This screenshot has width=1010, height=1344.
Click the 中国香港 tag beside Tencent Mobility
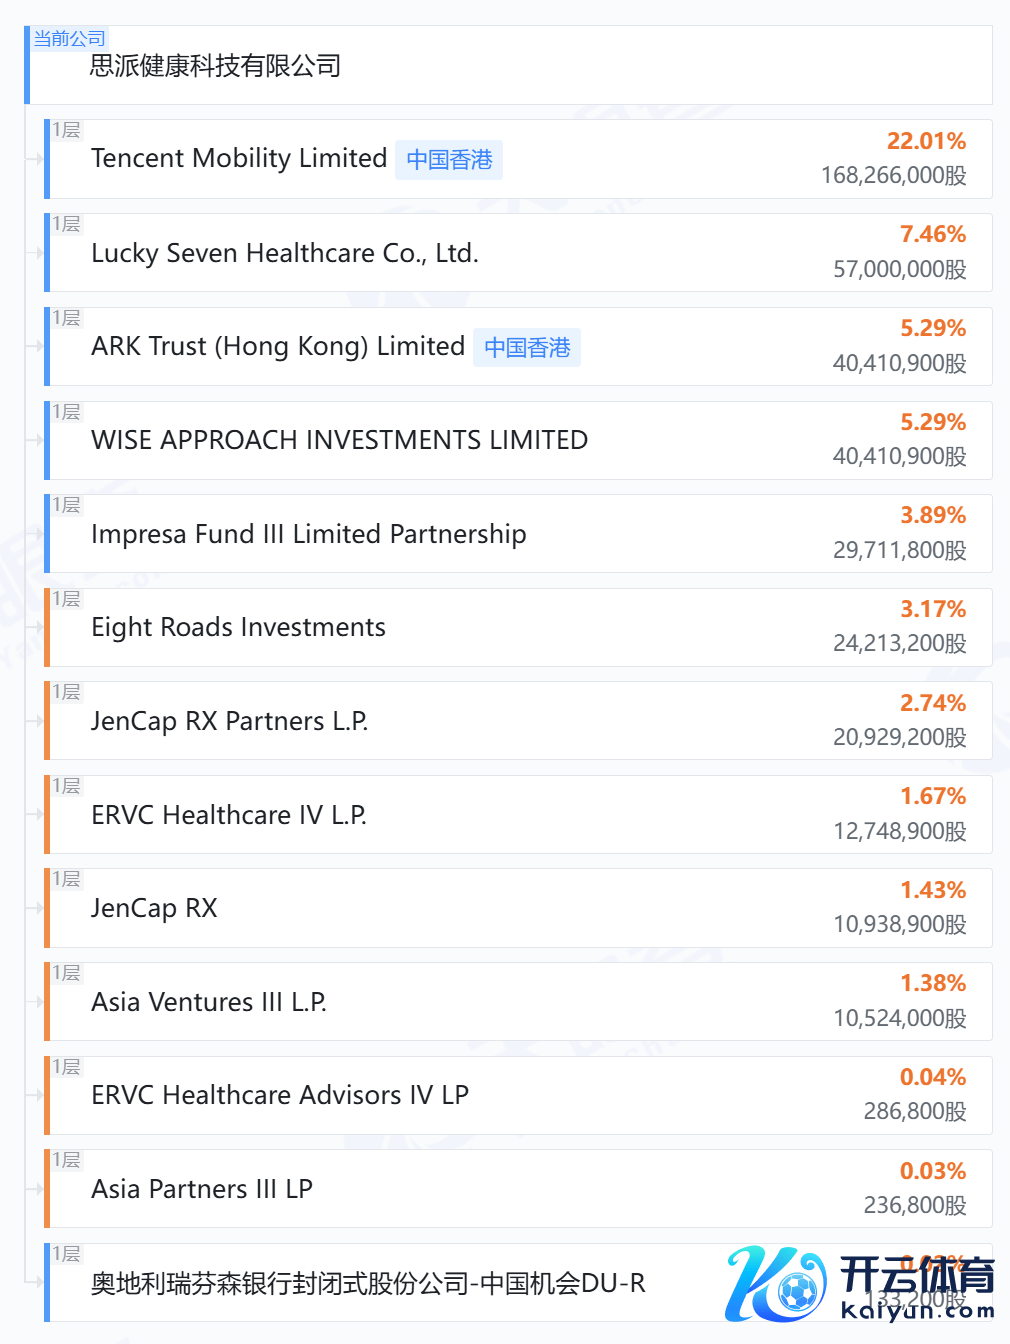(449, 160)
